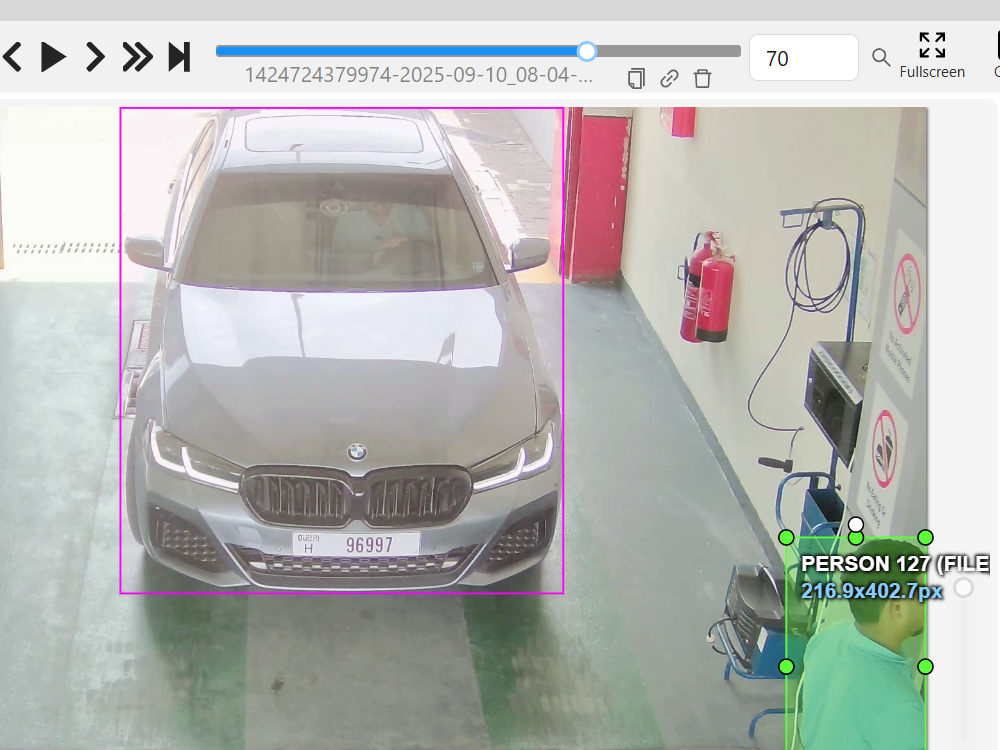Screen dimensions: 1000x750
Task: Select the green person bounding box
Action: click(856, 644)
